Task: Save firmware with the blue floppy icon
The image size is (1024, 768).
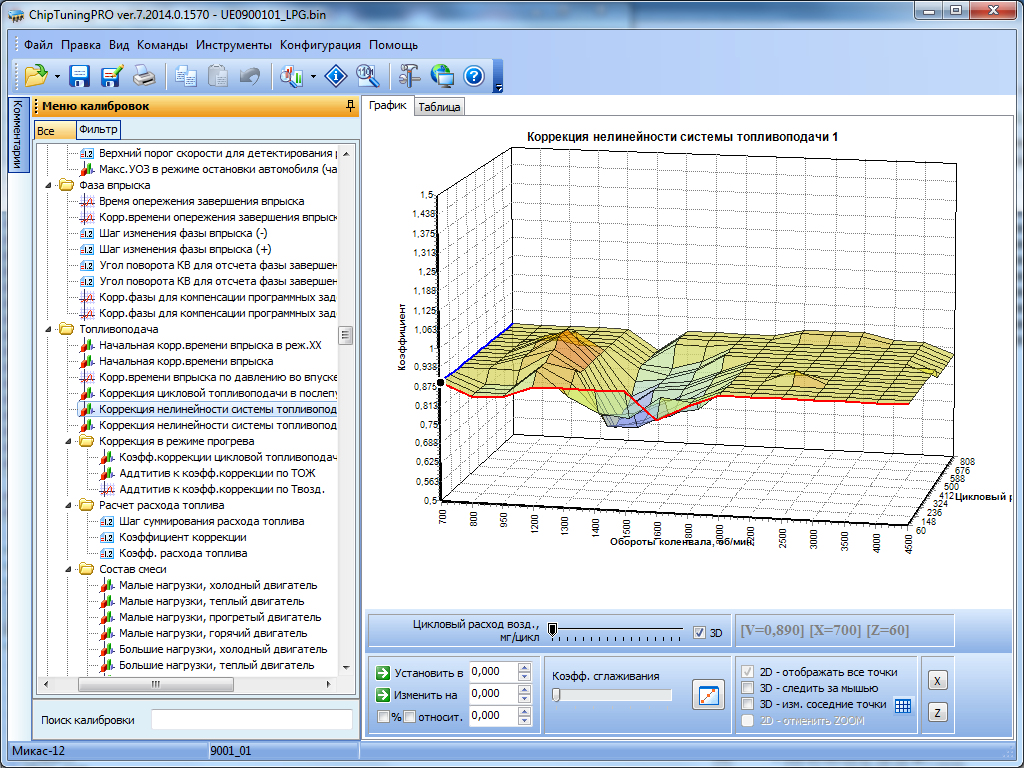Action: (80, 75)
